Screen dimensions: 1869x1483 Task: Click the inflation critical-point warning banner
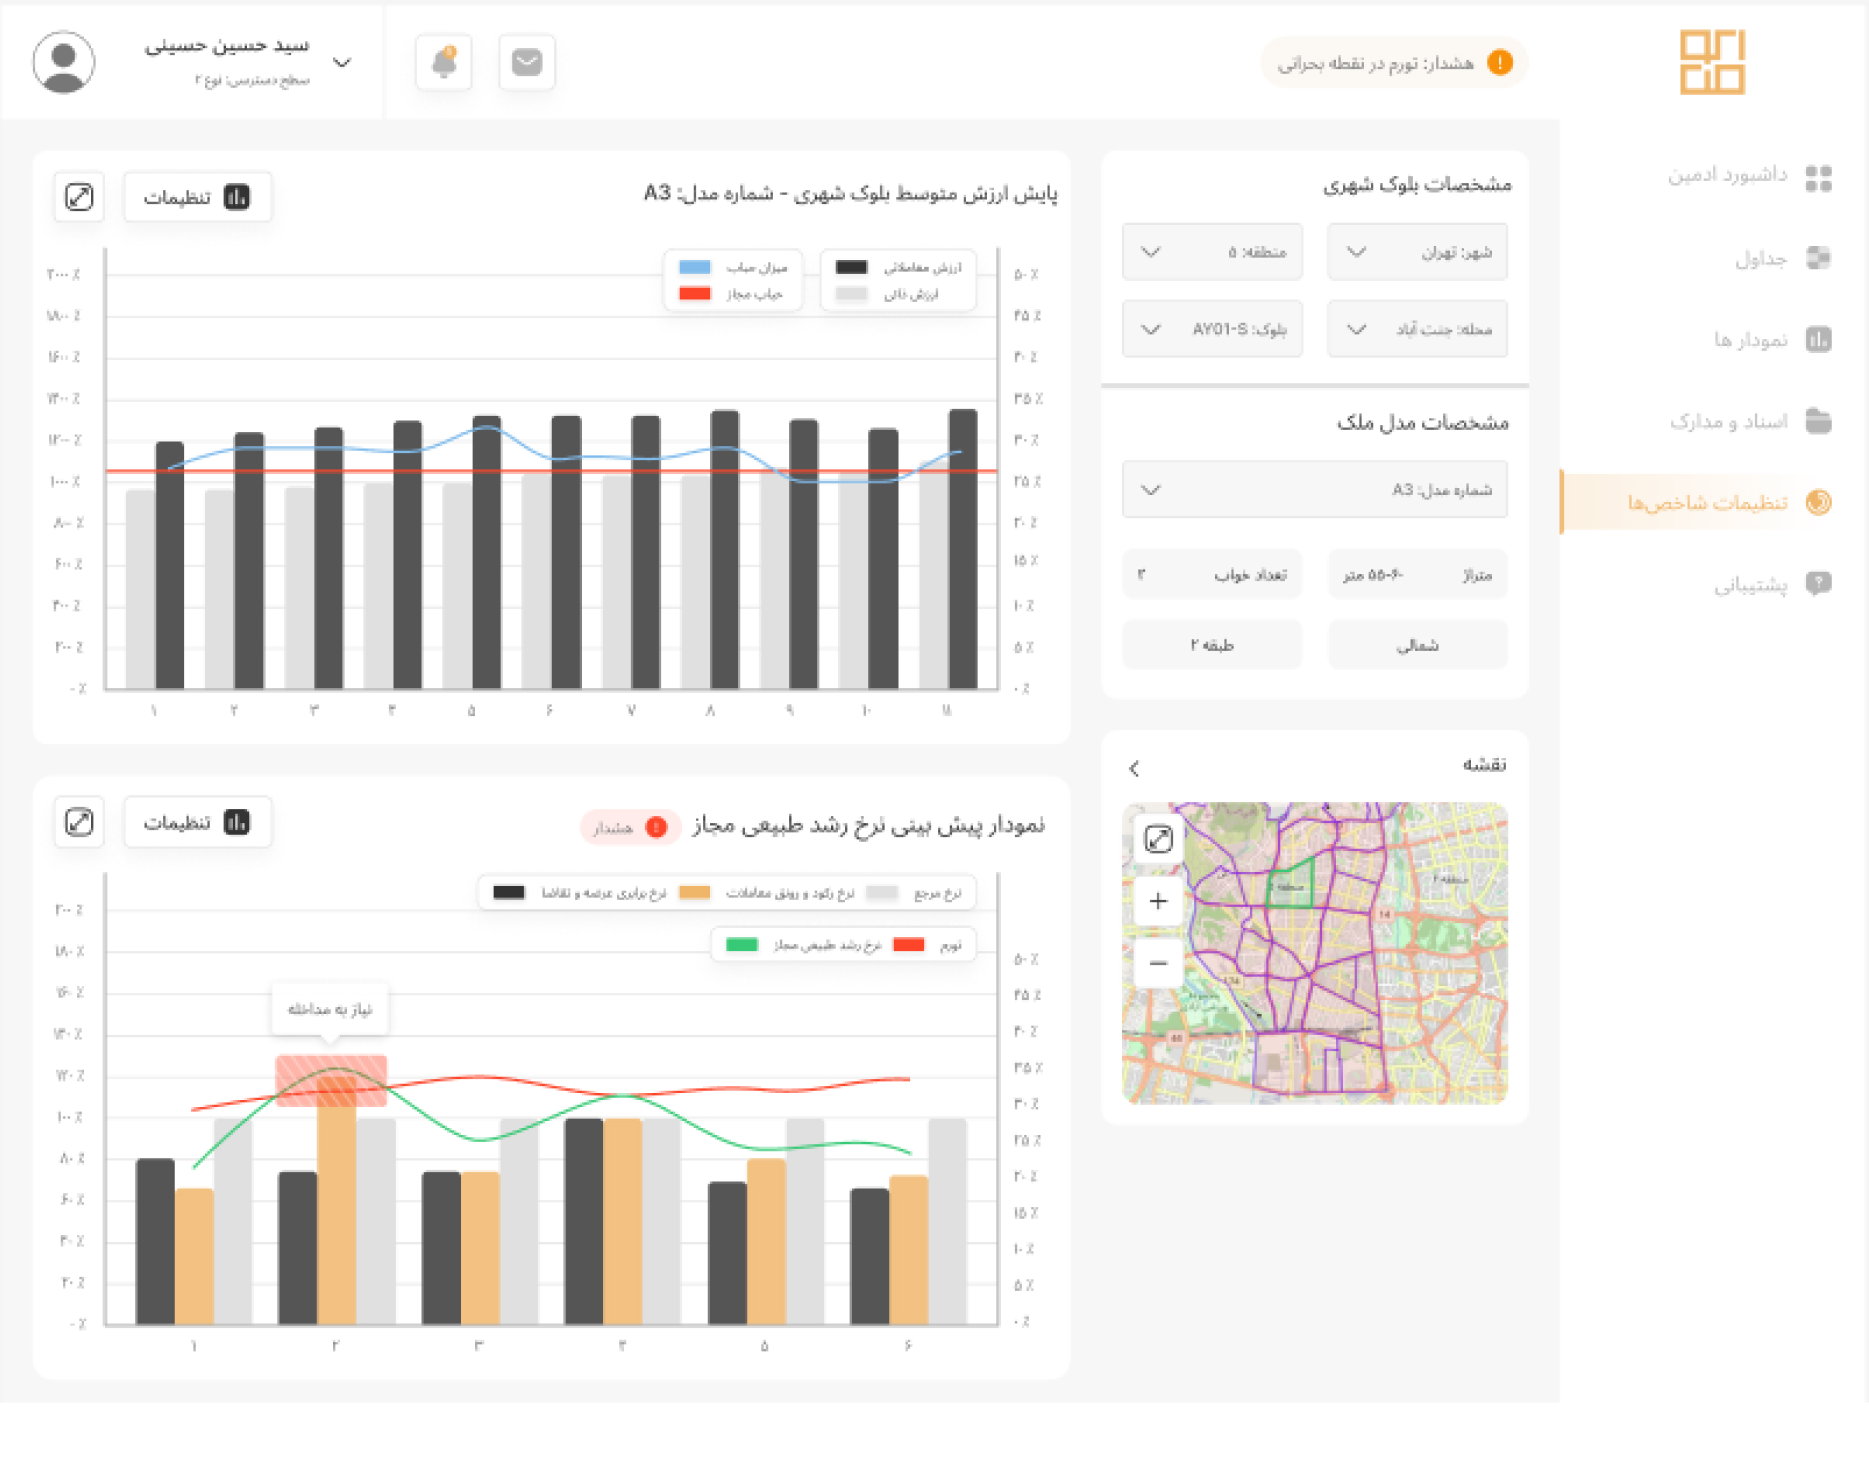pos(1394,63)
